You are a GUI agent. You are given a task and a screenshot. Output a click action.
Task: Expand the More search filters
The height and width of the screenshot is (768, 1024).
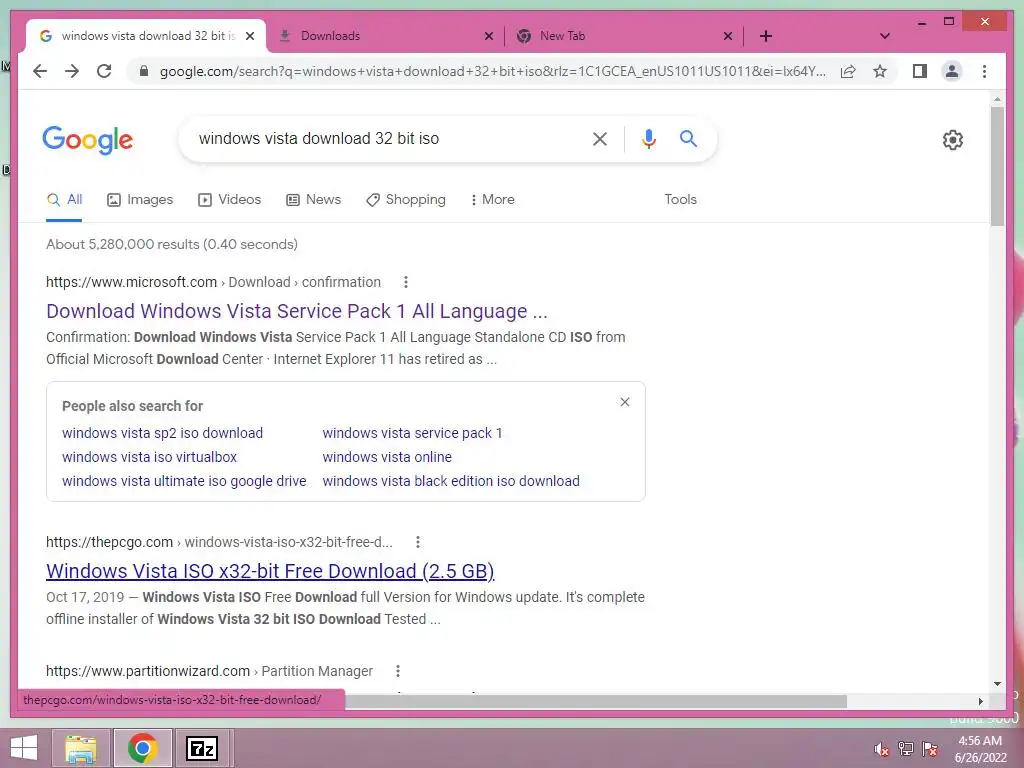pos(492,199)
